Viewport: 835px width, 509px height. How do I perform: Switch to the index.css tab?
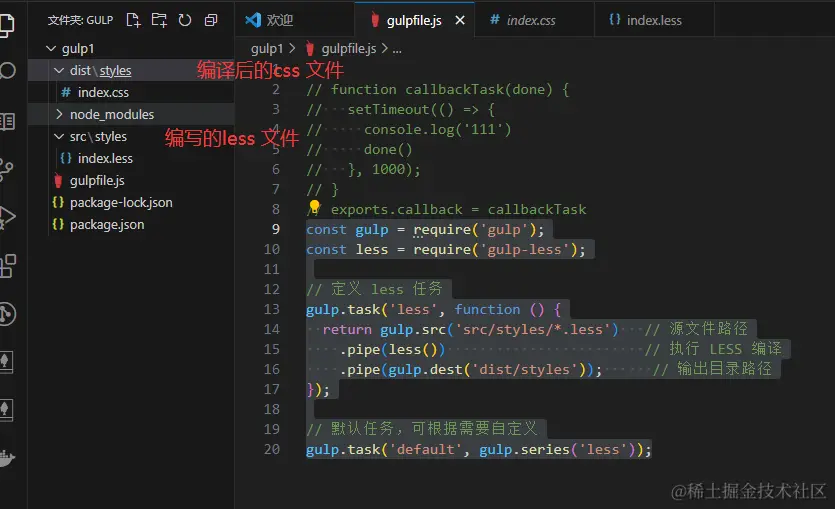coord(534,20)
